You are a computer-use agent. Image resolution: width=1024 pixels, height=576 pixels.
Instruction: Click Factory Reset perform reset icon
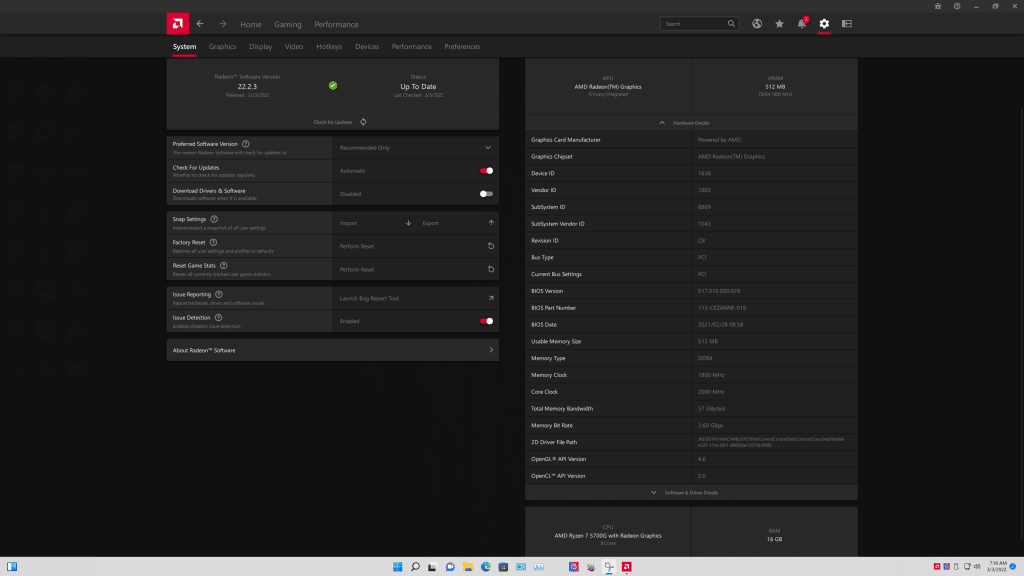click(x=491, y=246)
